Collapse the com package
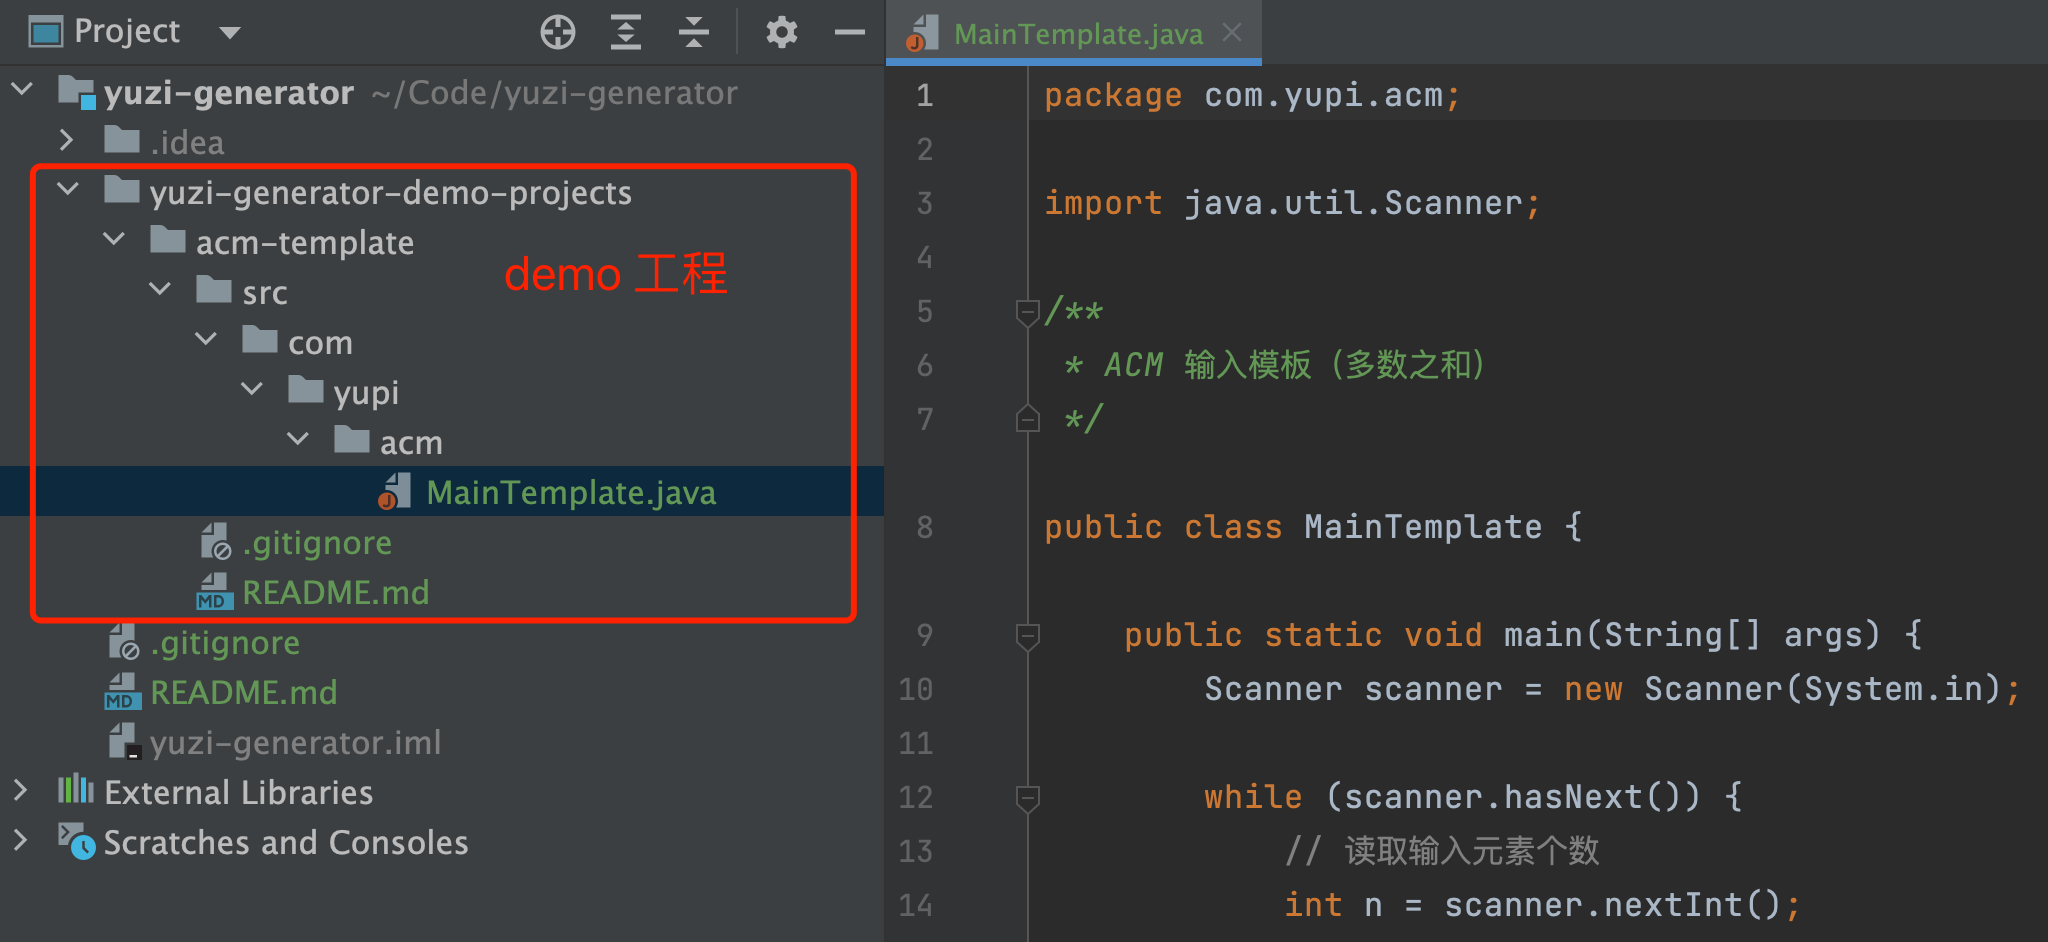 click(206, 339)
